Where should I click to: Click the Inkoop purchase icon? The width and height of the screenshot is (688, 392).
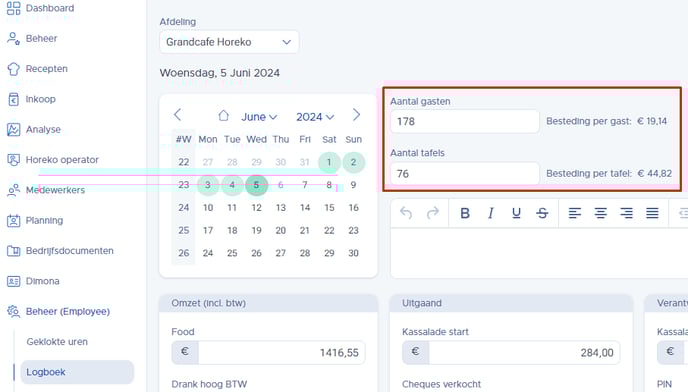coord(14,99)
